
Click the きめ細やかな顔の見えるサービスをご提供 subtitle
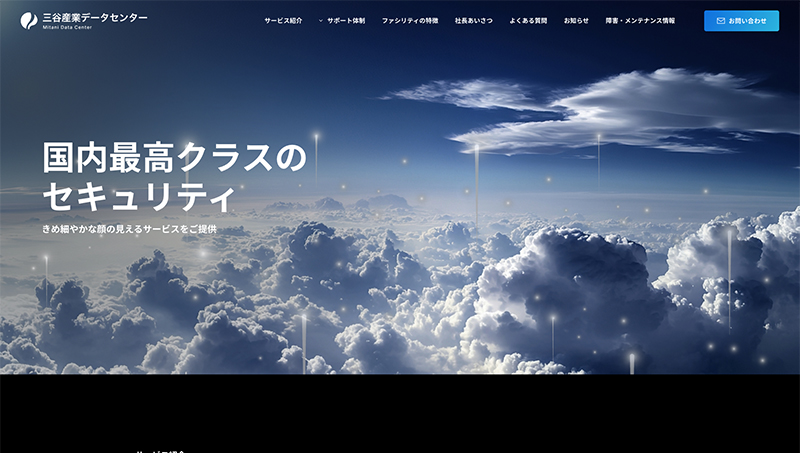[130, 229]
